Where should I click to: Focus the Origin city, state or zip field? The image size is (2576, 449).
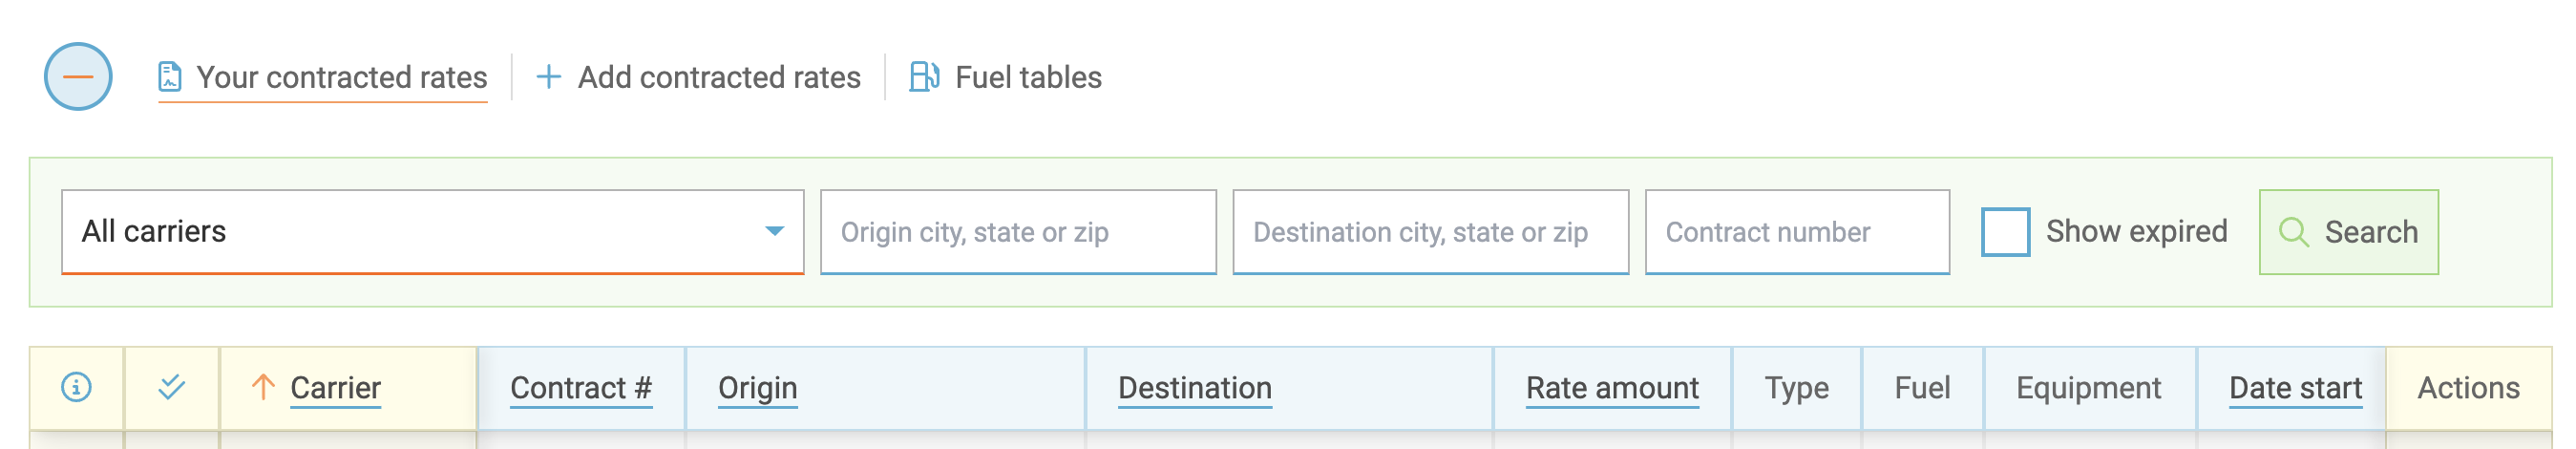[1018, 232]
